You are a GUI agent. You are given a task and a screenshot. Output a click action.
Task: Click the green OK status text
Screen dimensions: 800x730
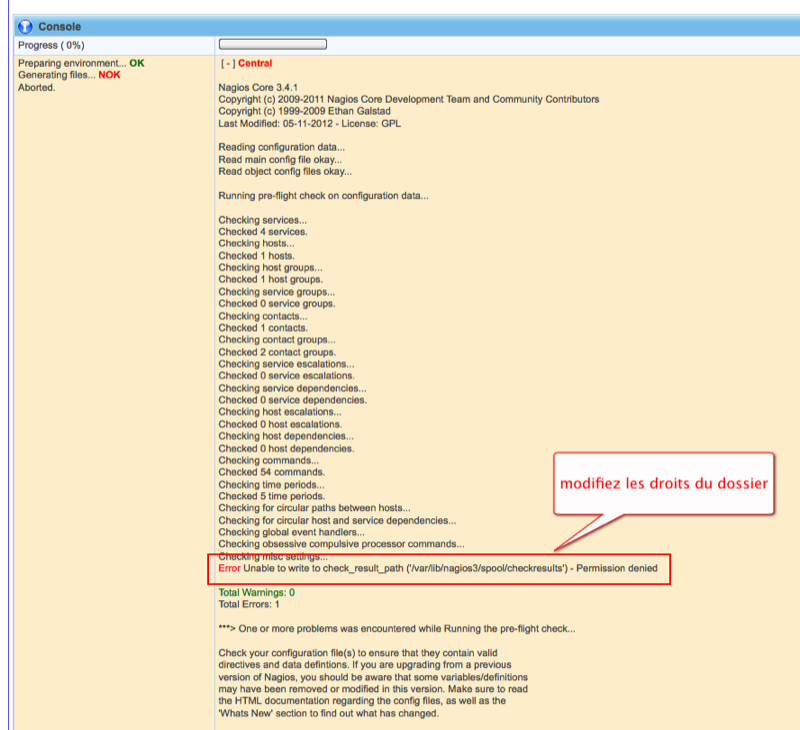tap(136, 63)
